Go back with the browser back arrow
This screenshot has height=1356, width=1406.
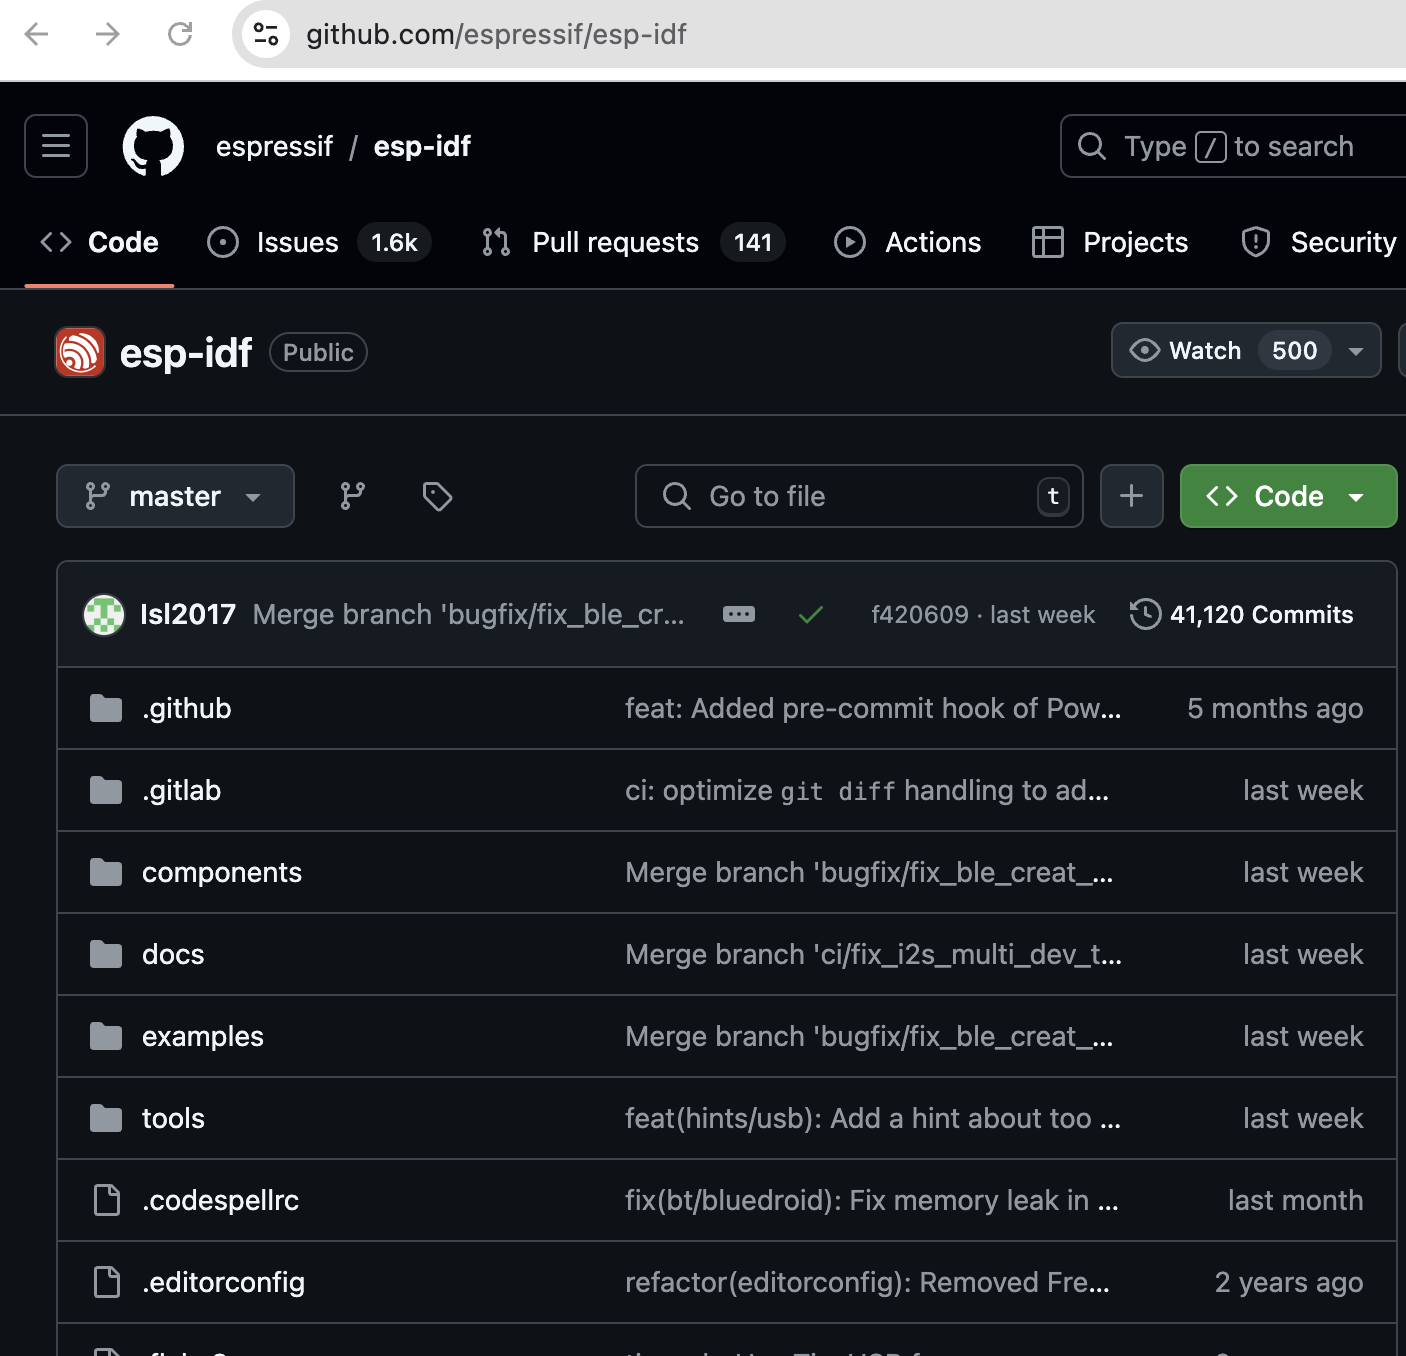coord(37,35)
